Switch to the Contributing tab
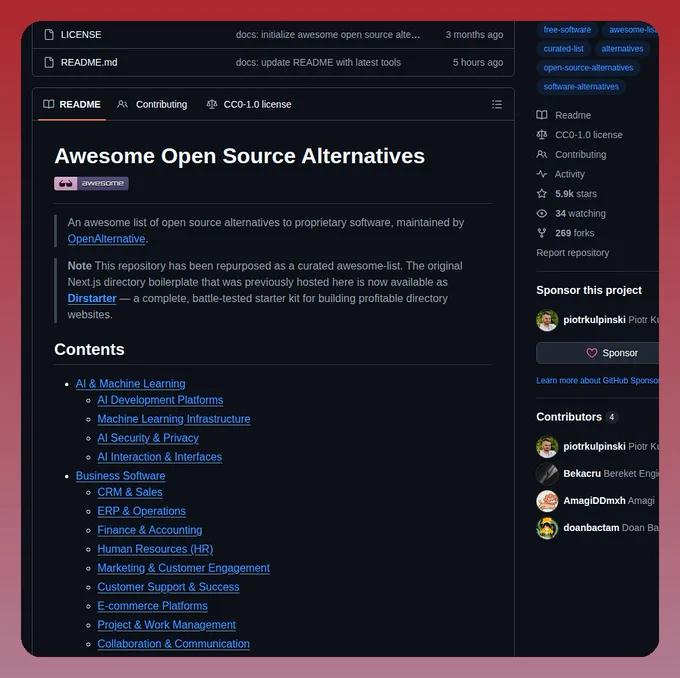The height and width of the screenshot is (678, 680). tap(152, 104)
